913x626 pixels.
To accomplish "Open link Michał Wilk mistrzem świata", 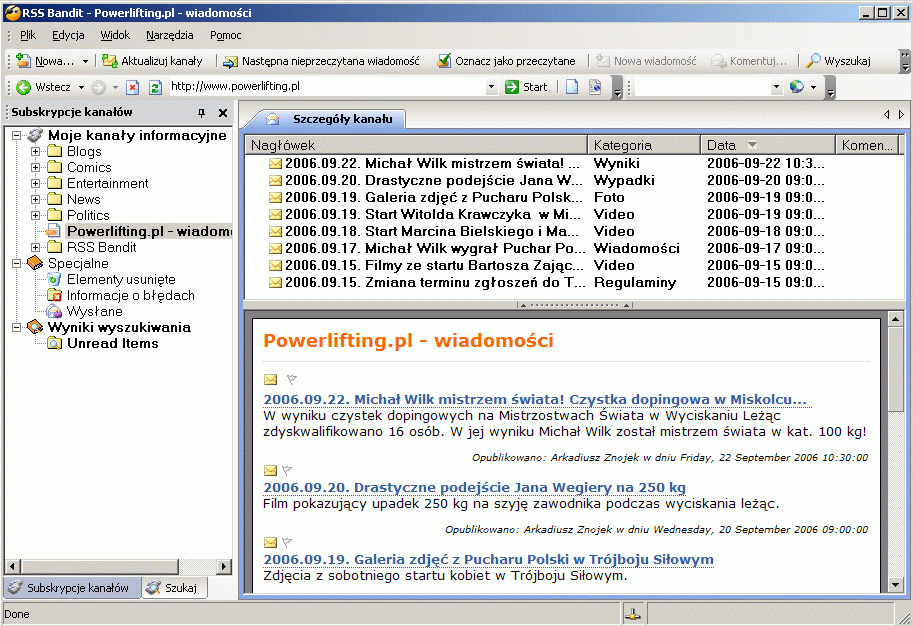I will (535, 399).
